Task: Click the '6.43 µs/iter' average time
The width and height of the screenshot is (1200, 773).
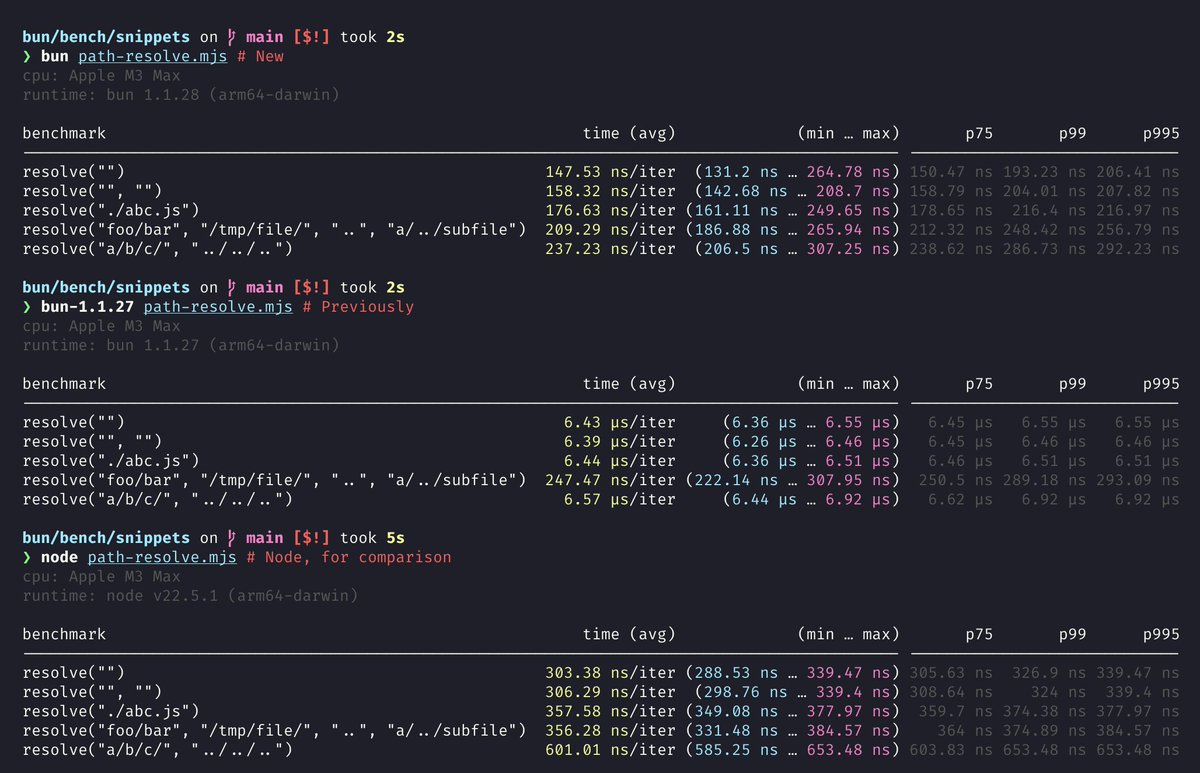Action: coord(619,422)
